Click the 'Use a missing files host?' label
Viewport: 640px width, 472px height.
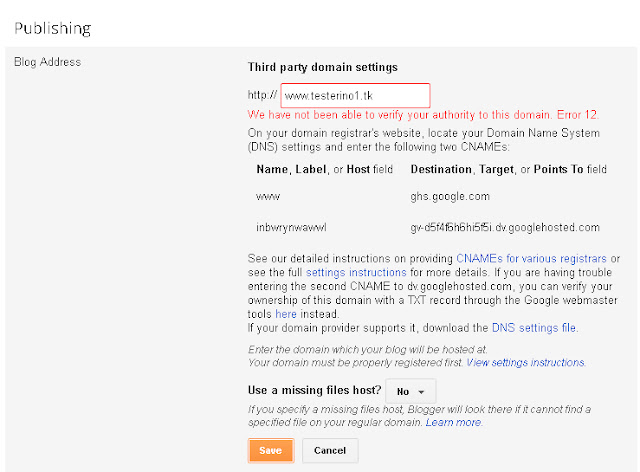[314, 390]
